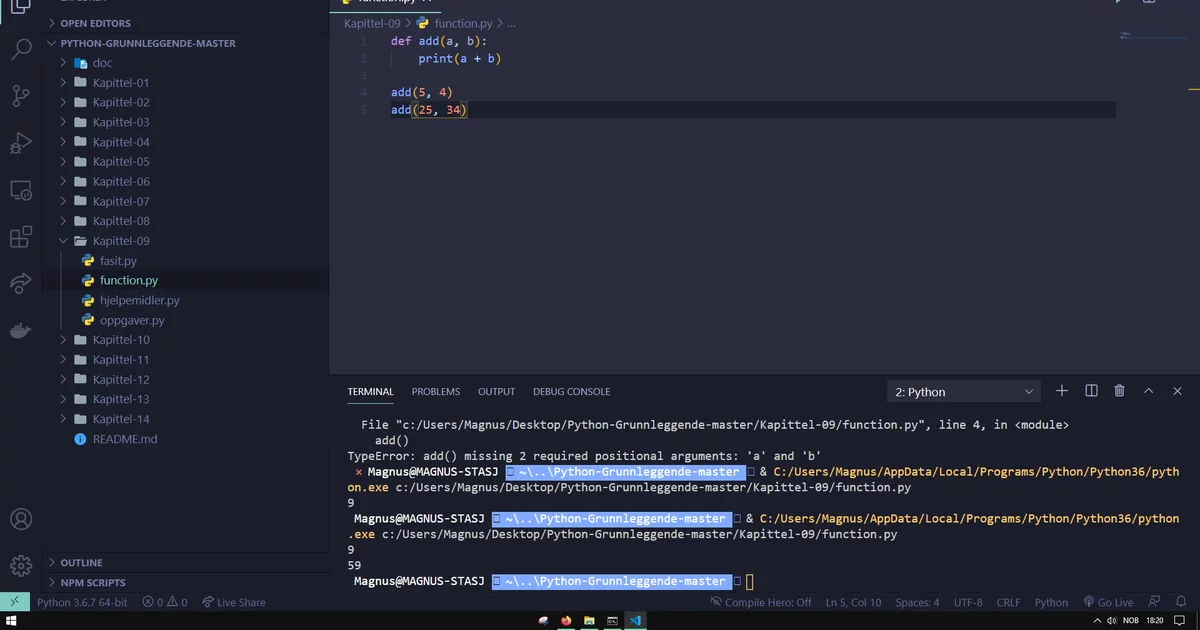Open the terminal selector dropdown '2: Python'
1200x630 pixels.
(x=965, y=392)
